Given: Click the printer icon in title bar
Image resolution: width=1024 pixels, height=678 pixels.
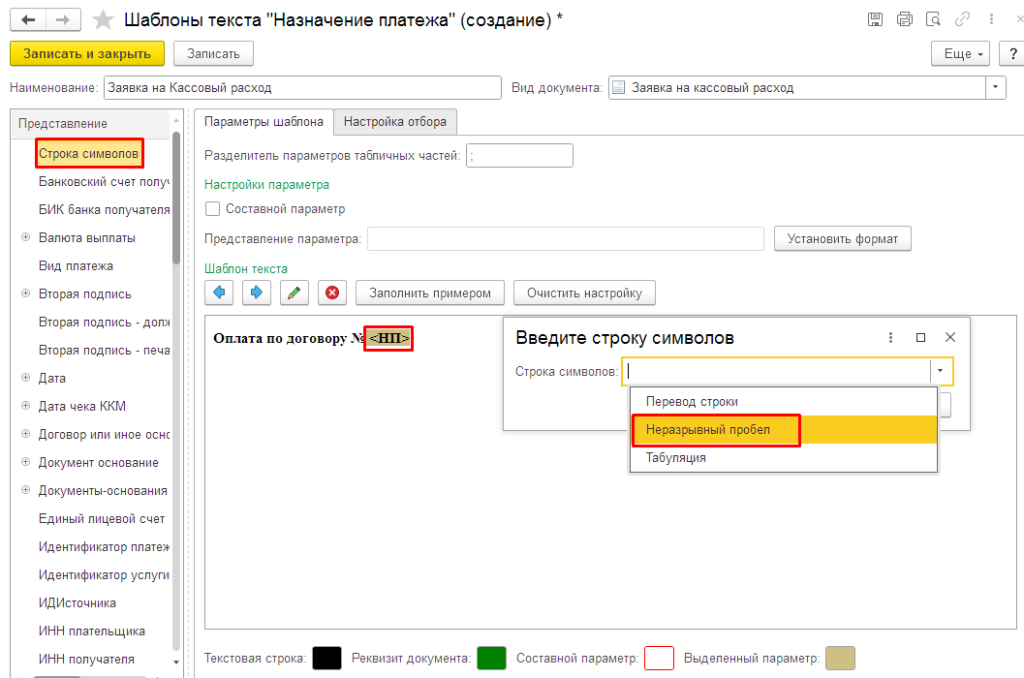Looking at the screenshot, I should [x=905, y=19].
